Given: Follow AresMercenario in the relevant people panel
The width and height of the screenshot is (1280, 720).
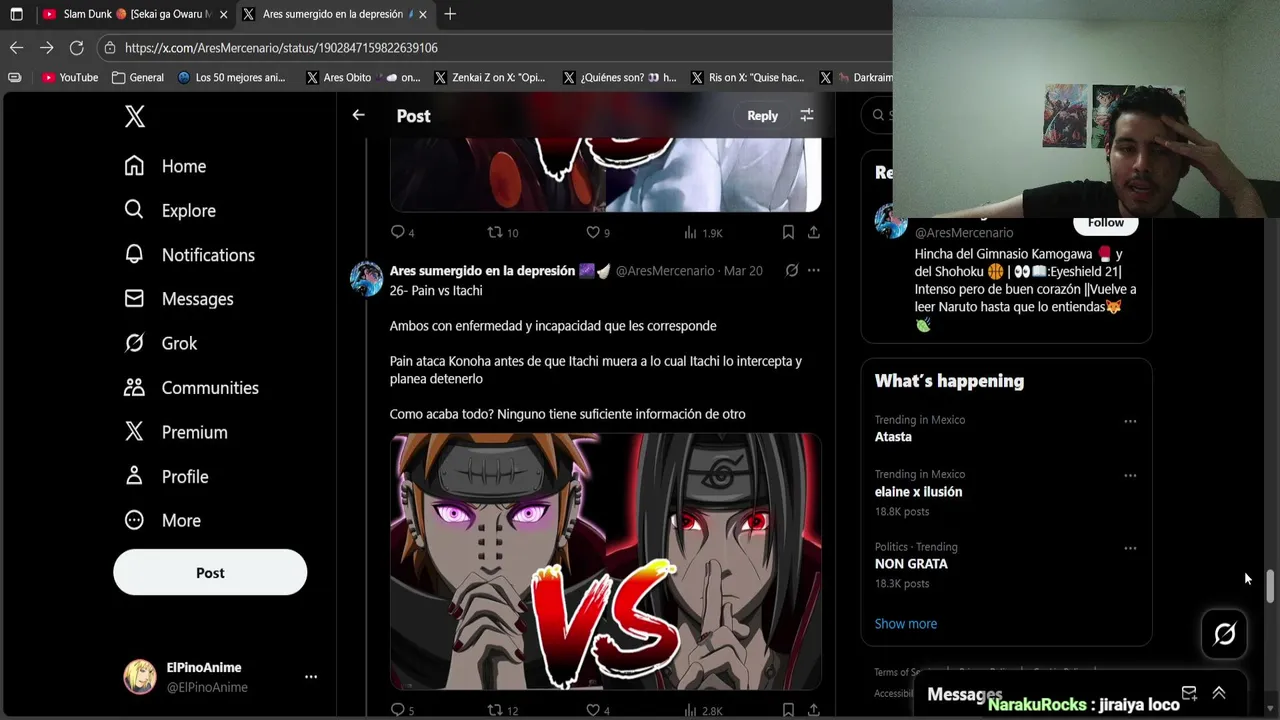Looking at the screenshot, I should 1105,224.
